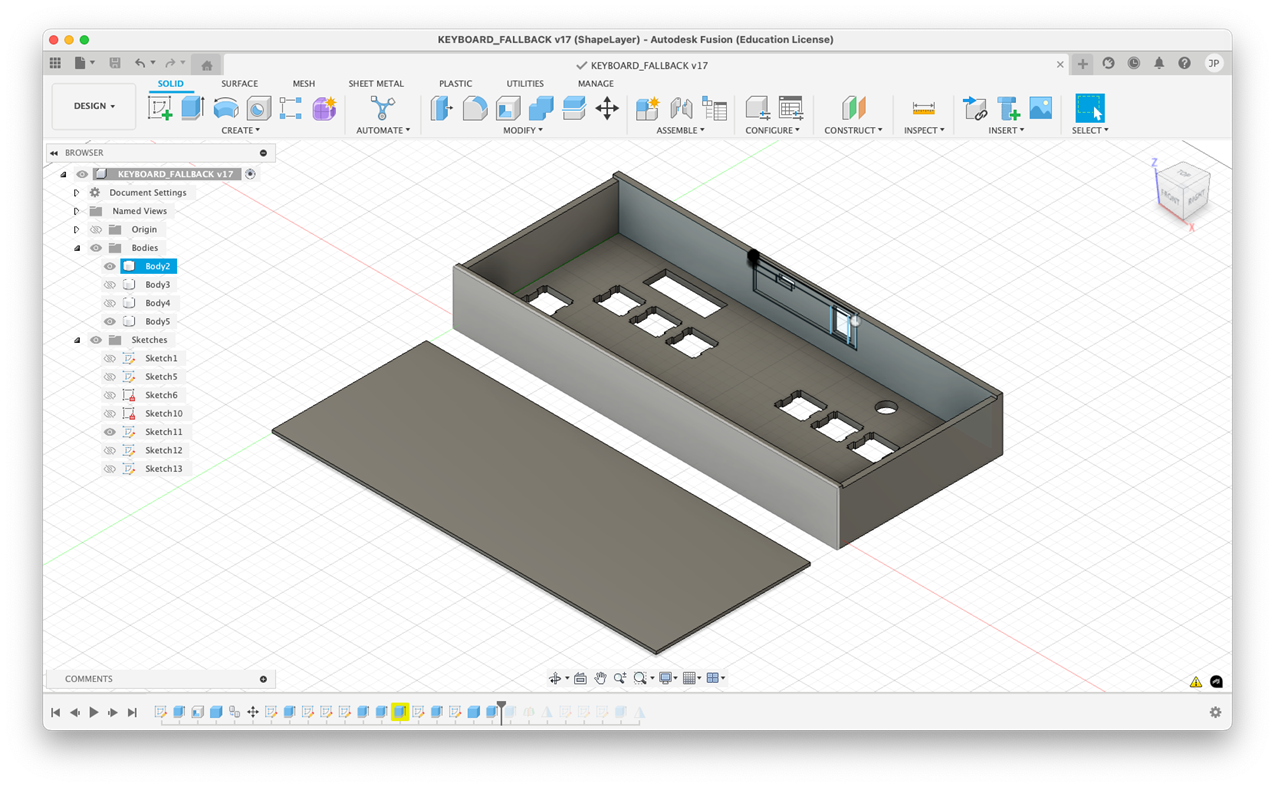Switch to the Surface tab
The width and height of the screenshot is (1275, 787).
pos(239,84)
